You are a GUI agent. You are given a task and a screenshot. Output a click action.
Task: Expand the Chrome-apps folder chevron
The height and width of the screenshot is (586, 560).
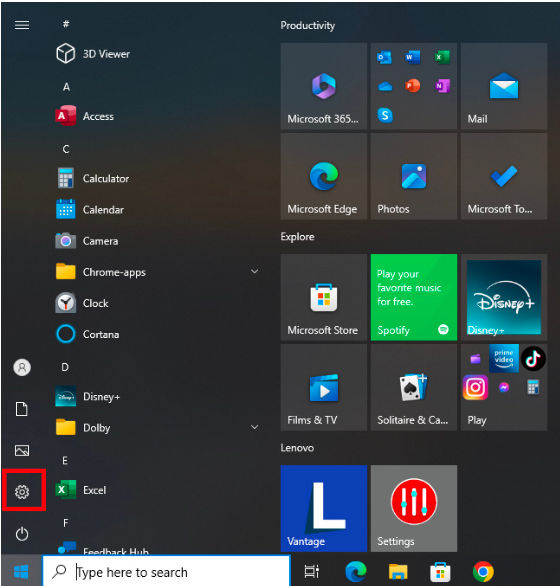tap(255, 271)
